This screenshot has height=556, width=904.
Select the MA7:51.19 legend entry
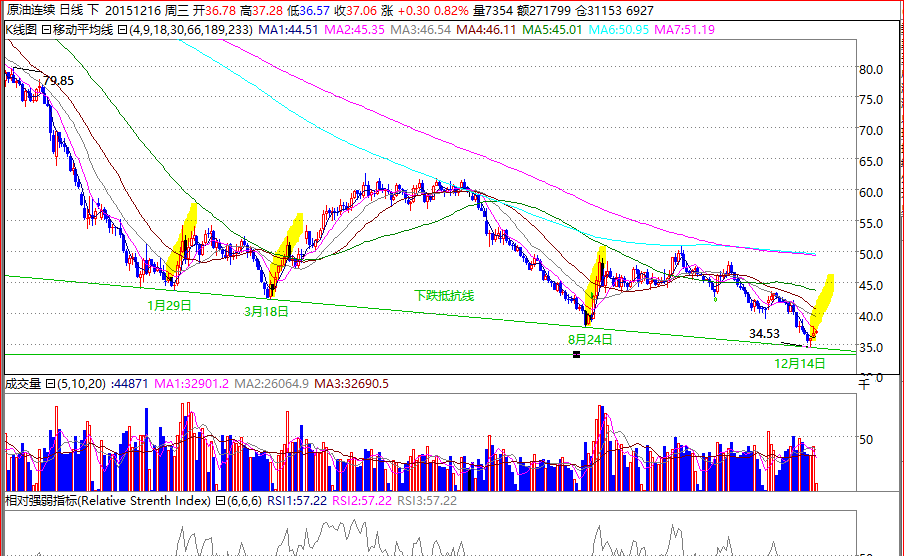tap(684, 30)
